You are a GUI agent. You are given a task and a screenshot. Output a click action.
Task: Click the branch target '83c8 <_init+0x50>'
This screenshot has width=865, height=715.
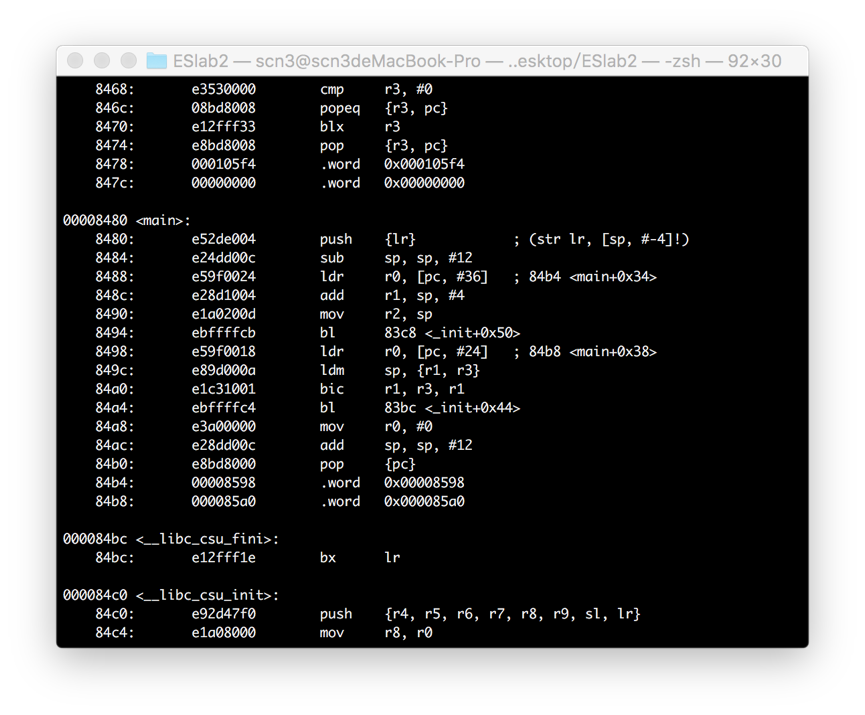[x=452, y=333]
